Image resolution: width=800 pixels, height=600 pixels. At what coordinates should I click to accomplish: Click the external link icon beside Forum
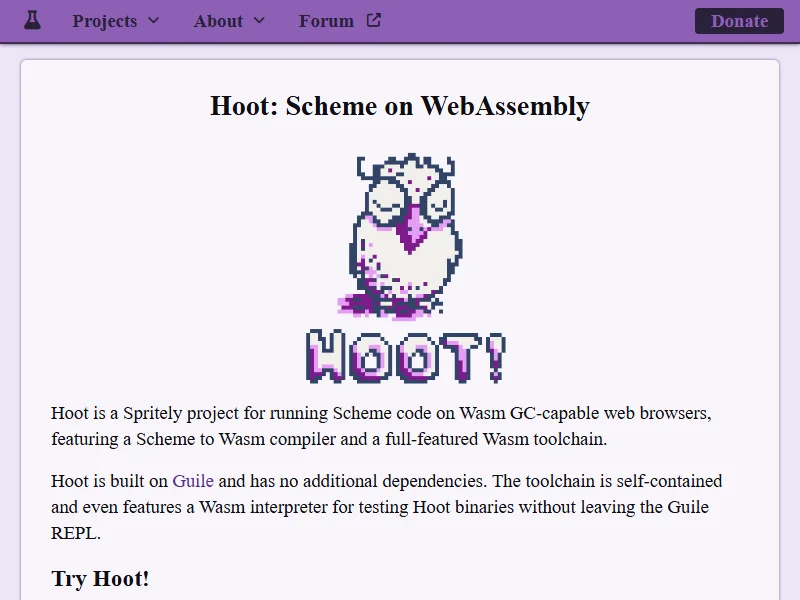tap(373, 20)
